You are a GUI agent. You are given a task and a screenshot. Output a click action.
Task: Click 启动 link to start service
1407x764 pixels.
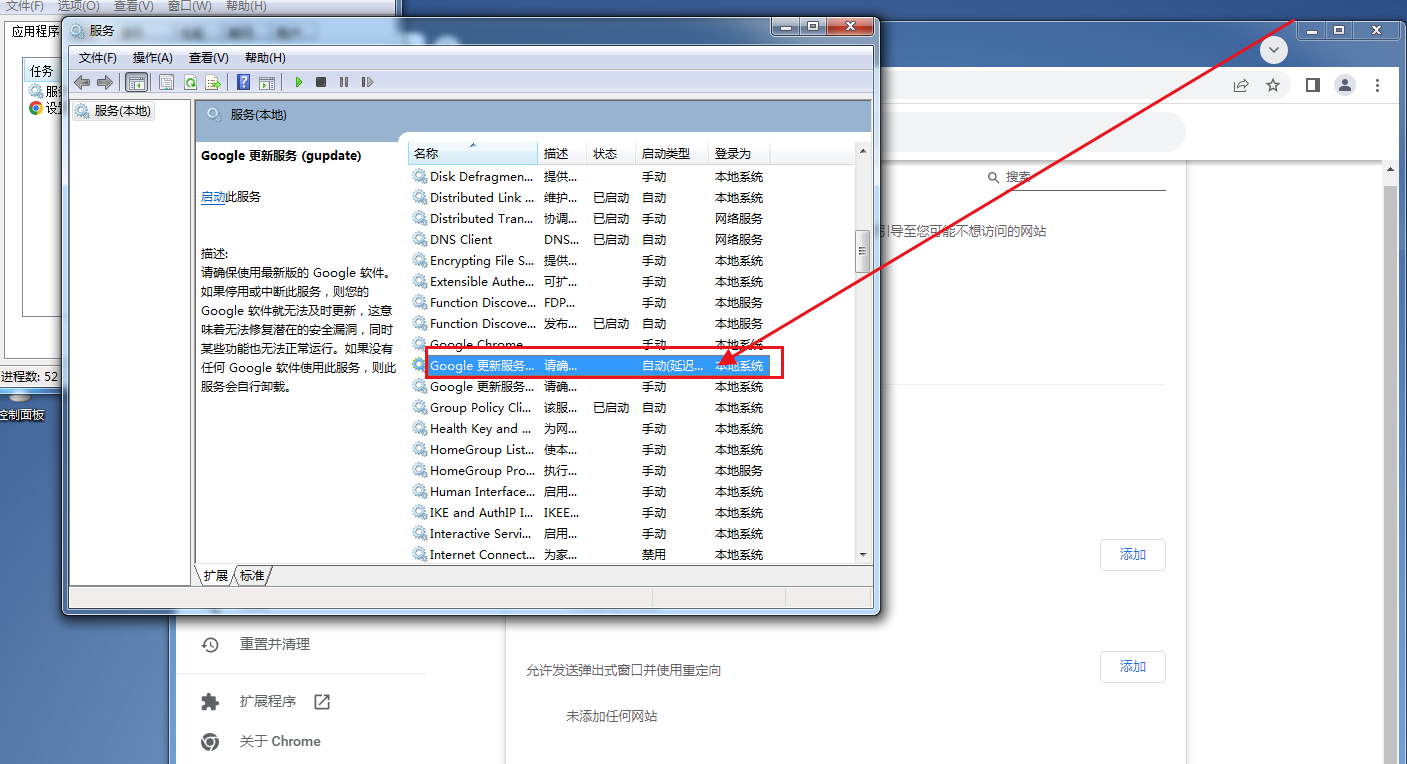click(213, 197)
